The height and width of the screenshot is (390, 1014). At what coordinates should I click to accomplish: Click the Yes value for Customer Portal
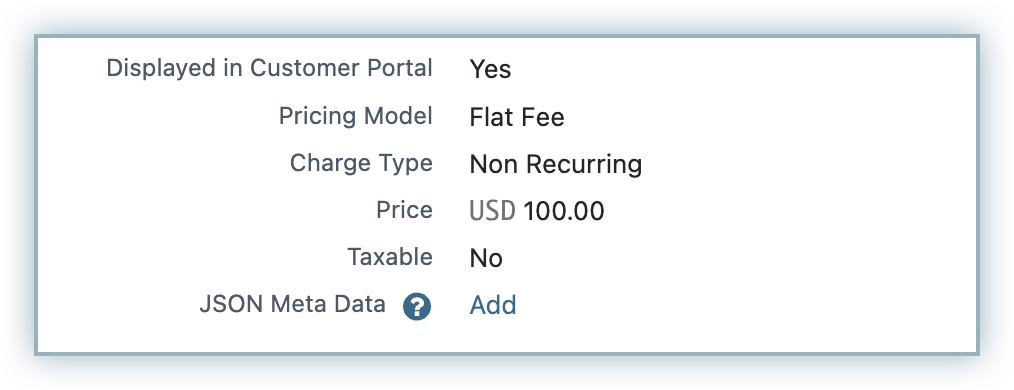point(490,69)
